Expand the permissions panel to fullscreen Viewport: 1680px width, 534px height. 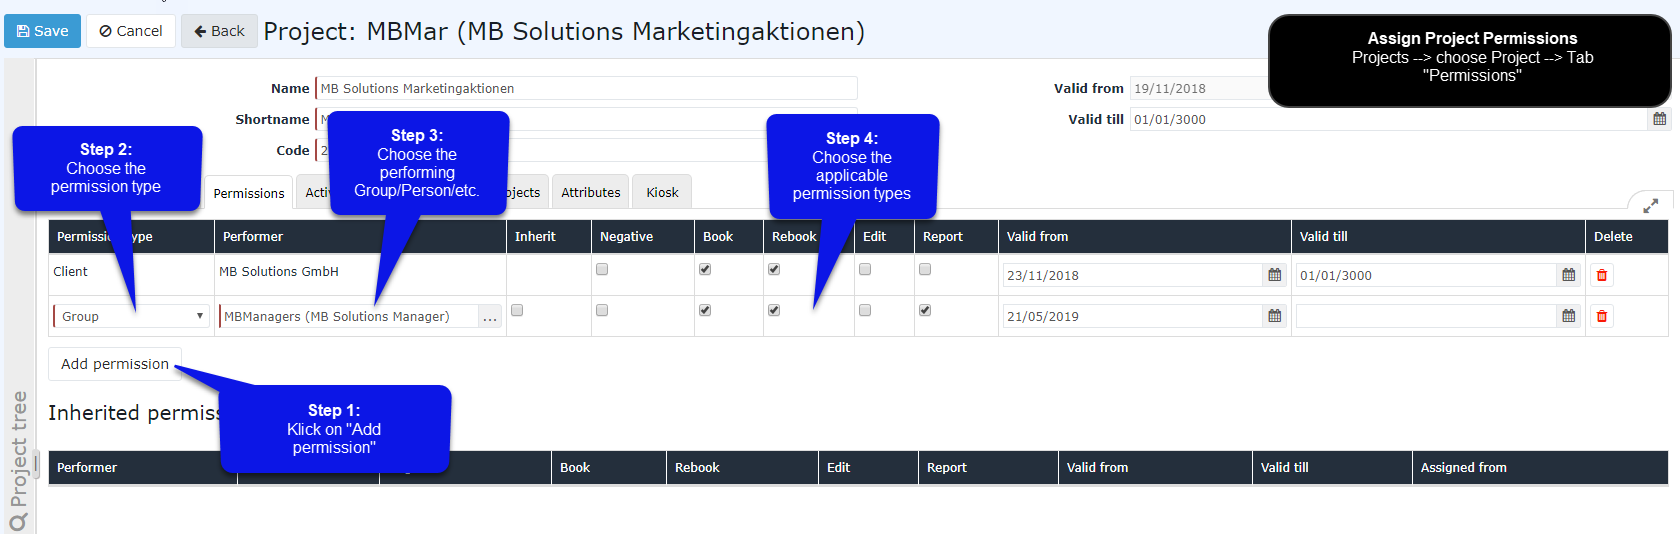tap(1650, 205)
